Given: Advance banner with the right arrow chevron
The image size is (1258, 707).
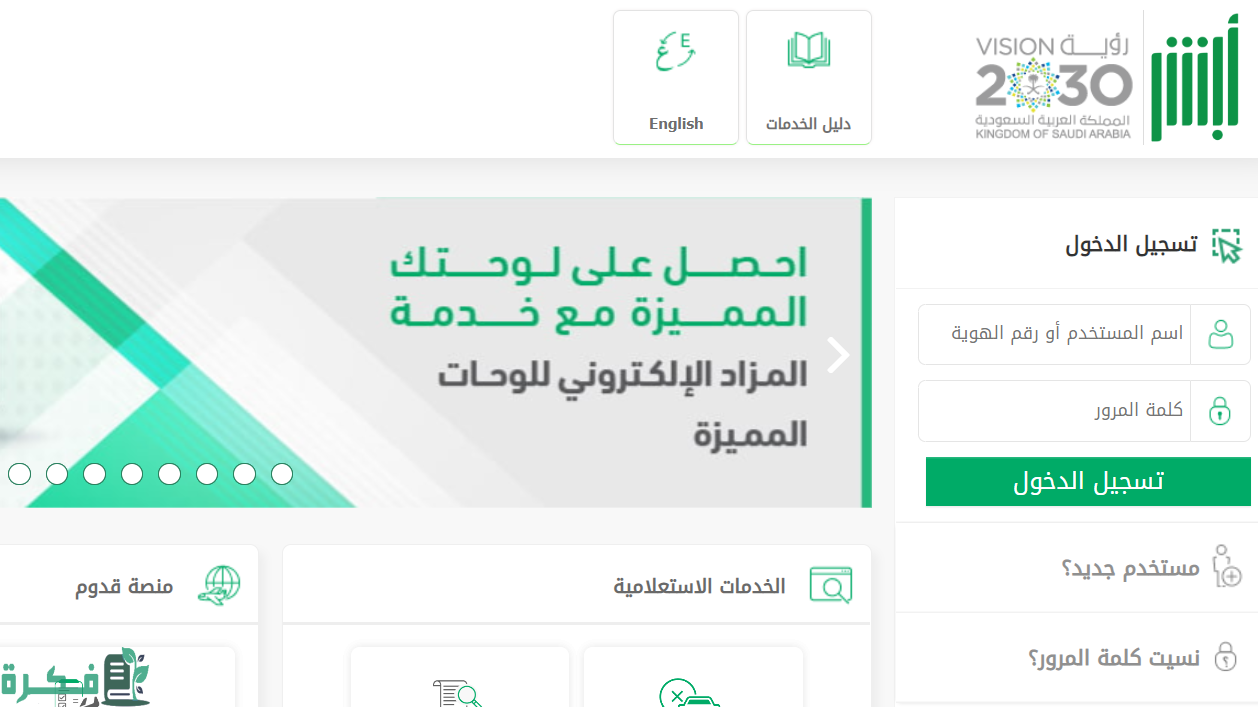Looking at the screenshot, I should (838, 354).
